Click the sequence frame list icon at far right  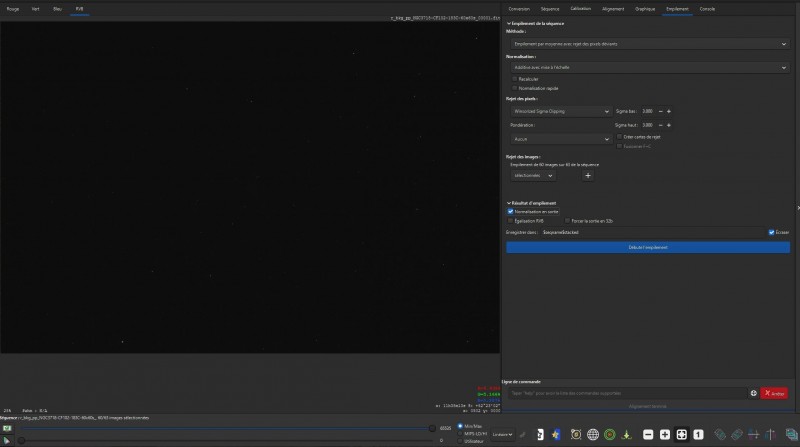pyautogui.click(x=791, y=434)
